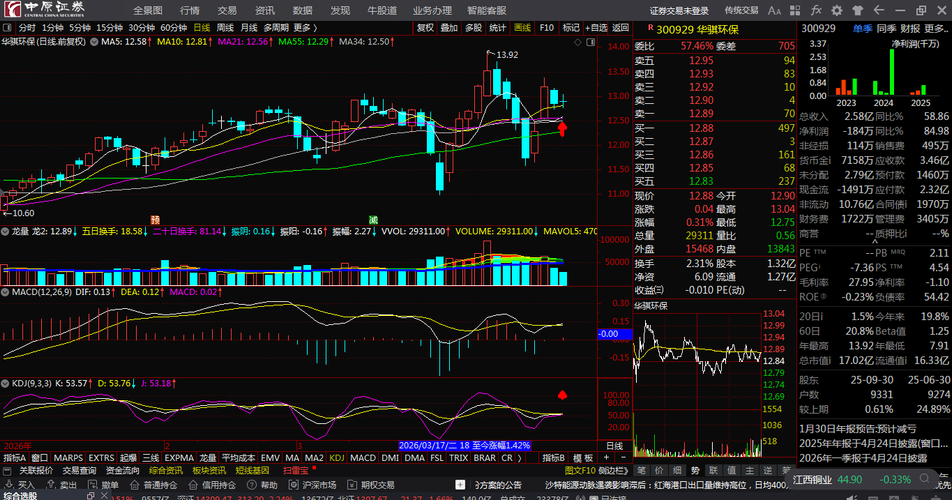Click the 卖出 sell icon button
This screenshot has width=952, height=500.
(61, 485)
